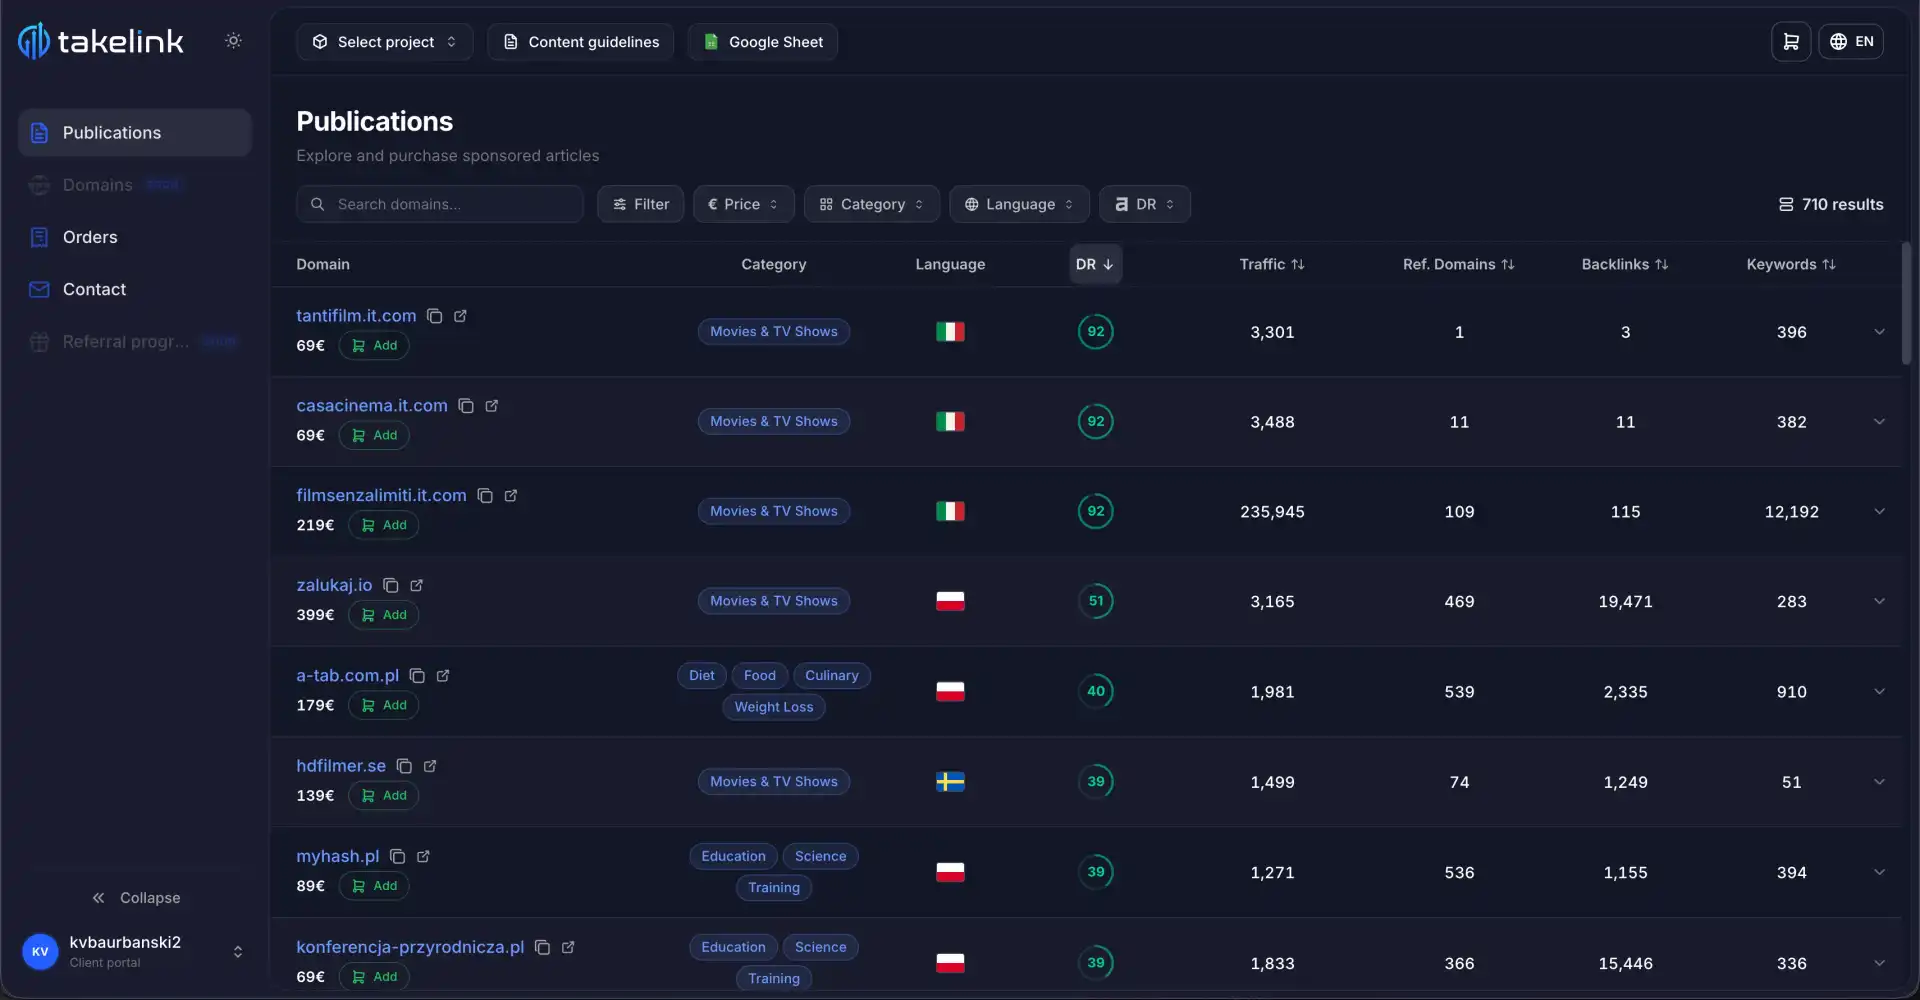Open tantifilm.it.com in external tab icon
The width and height of the screenshot is (1920, 1000).
pos(461,316)
